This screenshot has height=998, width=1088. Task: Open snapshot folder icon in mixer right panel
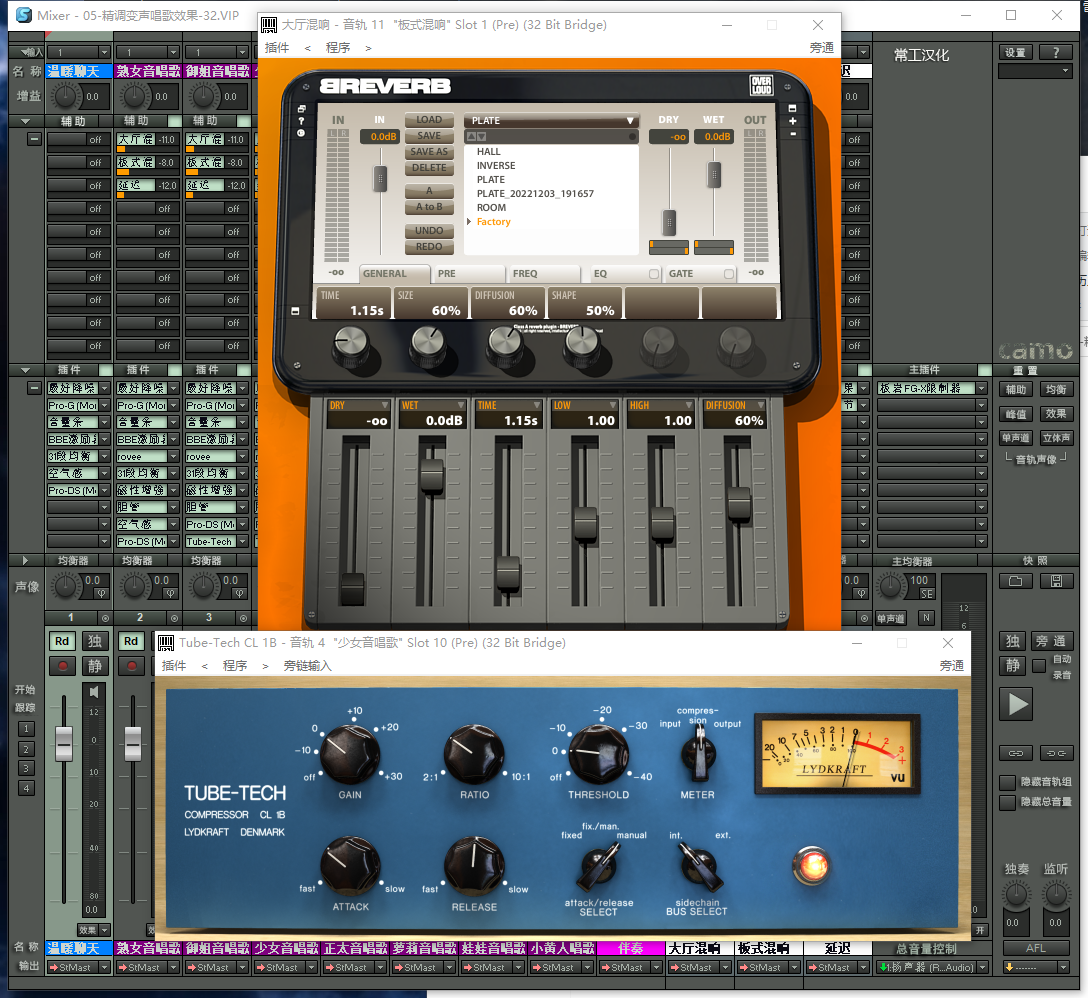tap(1016, 582)
